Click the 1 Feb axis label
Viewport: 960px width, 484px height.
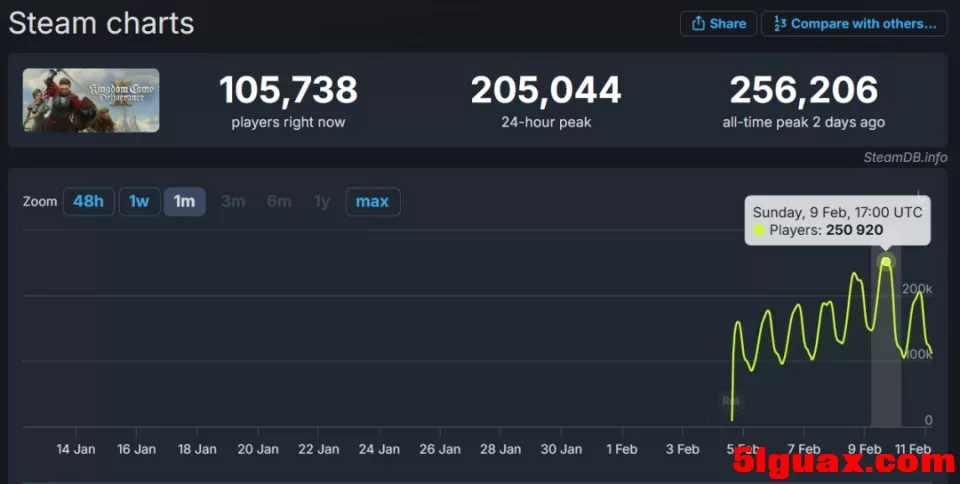(x=622, y=449)
